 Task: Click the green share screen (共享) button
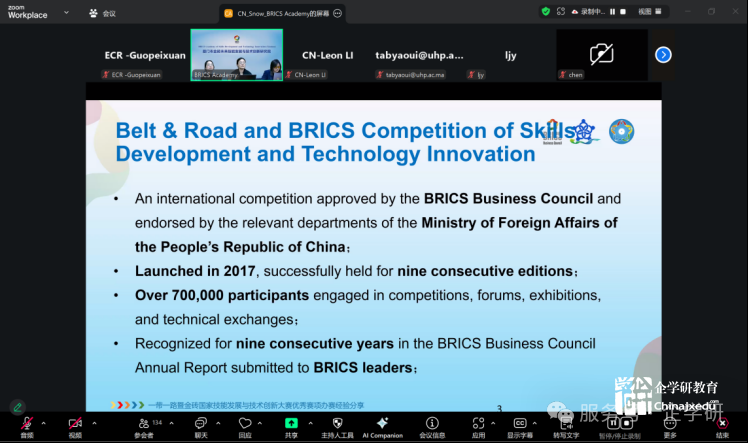[x=291, y=424]
